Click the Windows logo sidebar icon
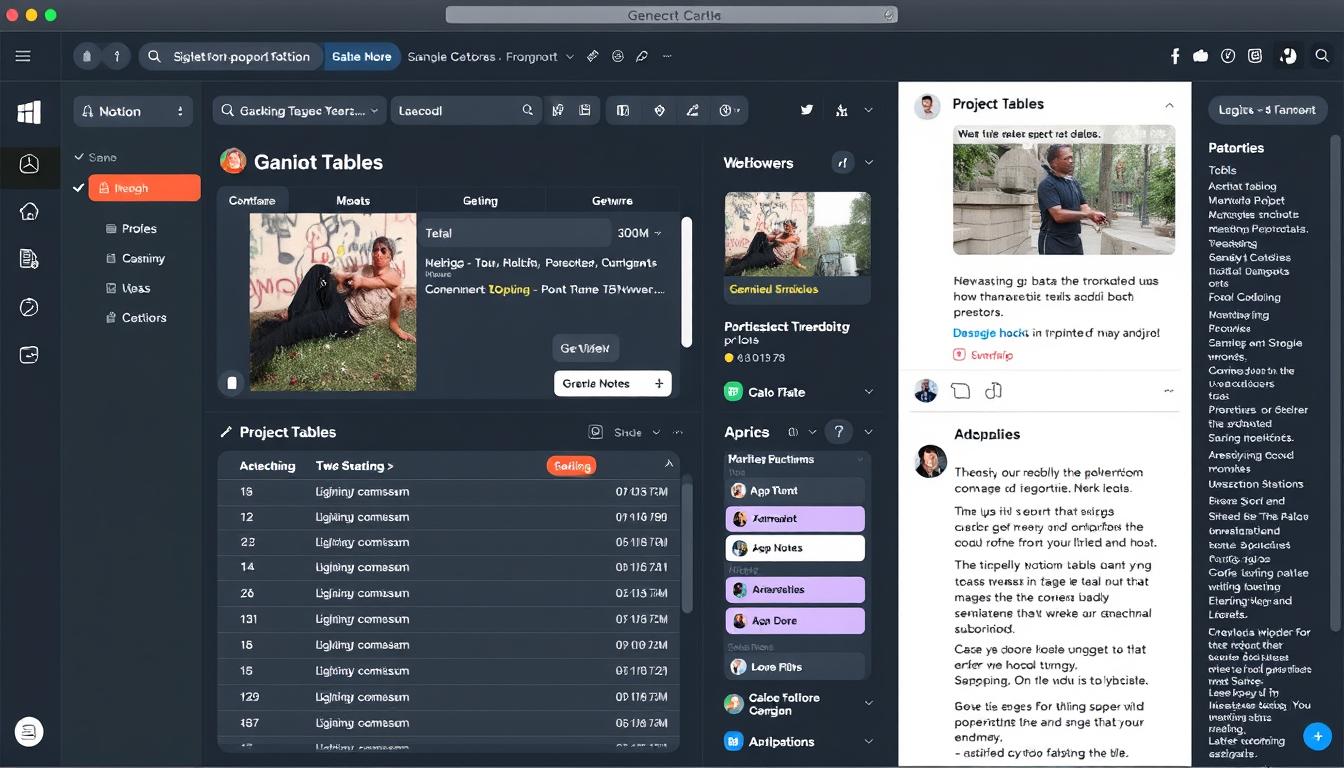1344x768 pixels. [x=29, y=112]
